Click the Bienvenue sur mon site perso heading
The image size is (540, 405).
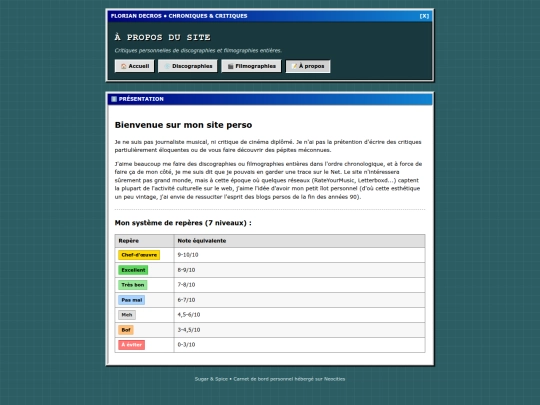coord(183,125)
